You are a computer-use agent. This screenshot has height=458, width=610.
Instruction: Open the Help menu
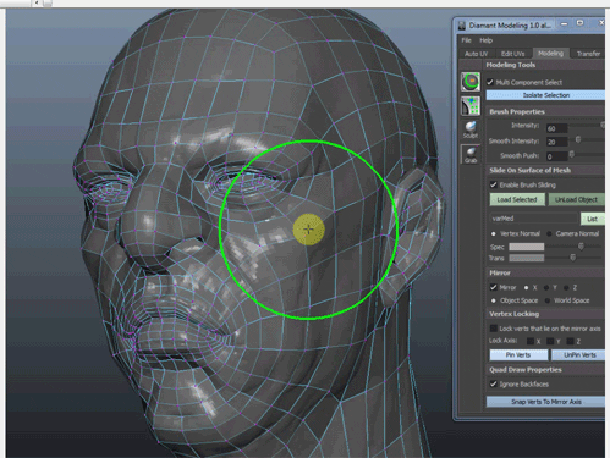[x=486, y=40]
